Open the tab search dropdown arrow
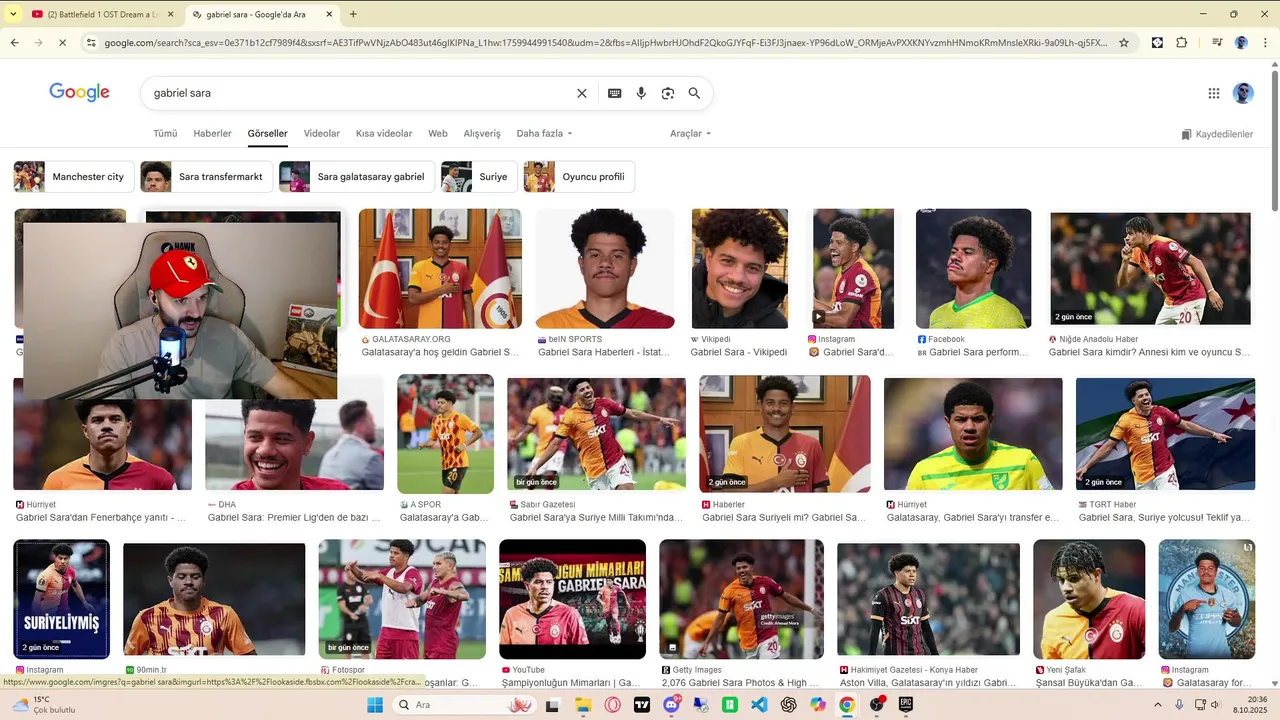 (12, 14)
